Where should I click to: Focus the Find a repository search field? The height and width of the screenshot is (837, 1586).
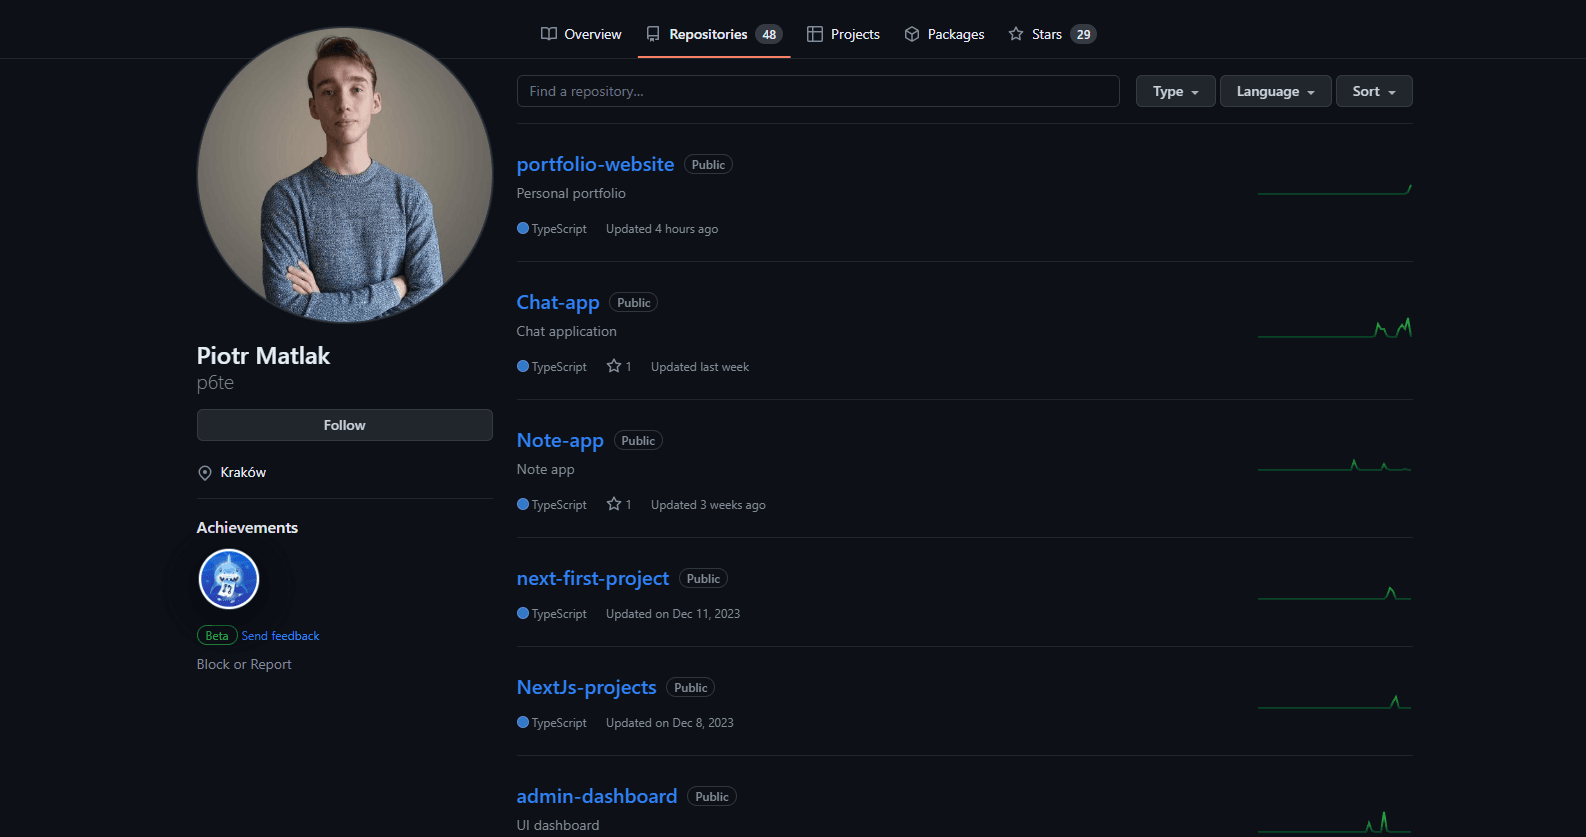(818, 91)
